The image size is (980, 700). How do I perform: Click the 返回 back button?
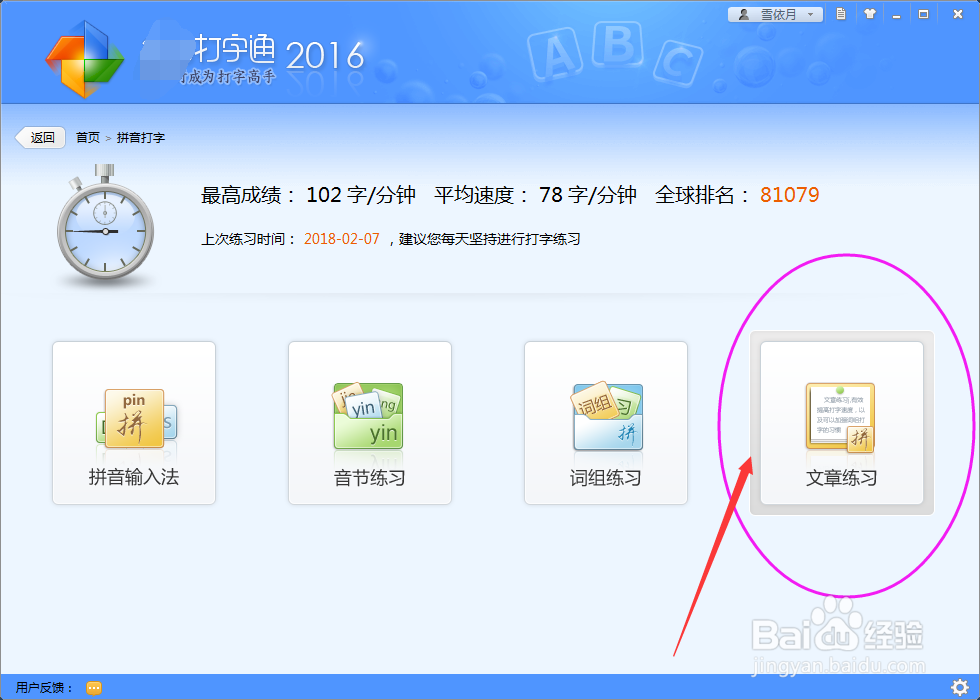click(39, 137)
